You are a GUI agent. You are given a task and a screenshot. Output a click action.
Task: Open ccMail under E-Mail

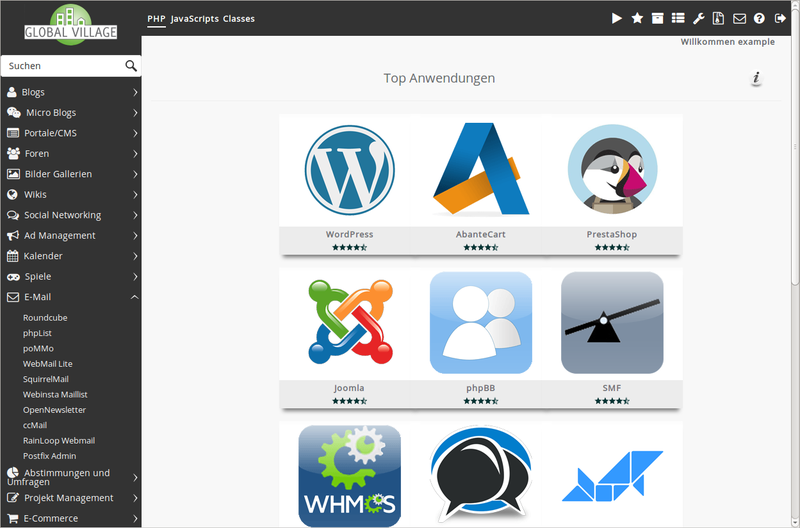(35, 425)
